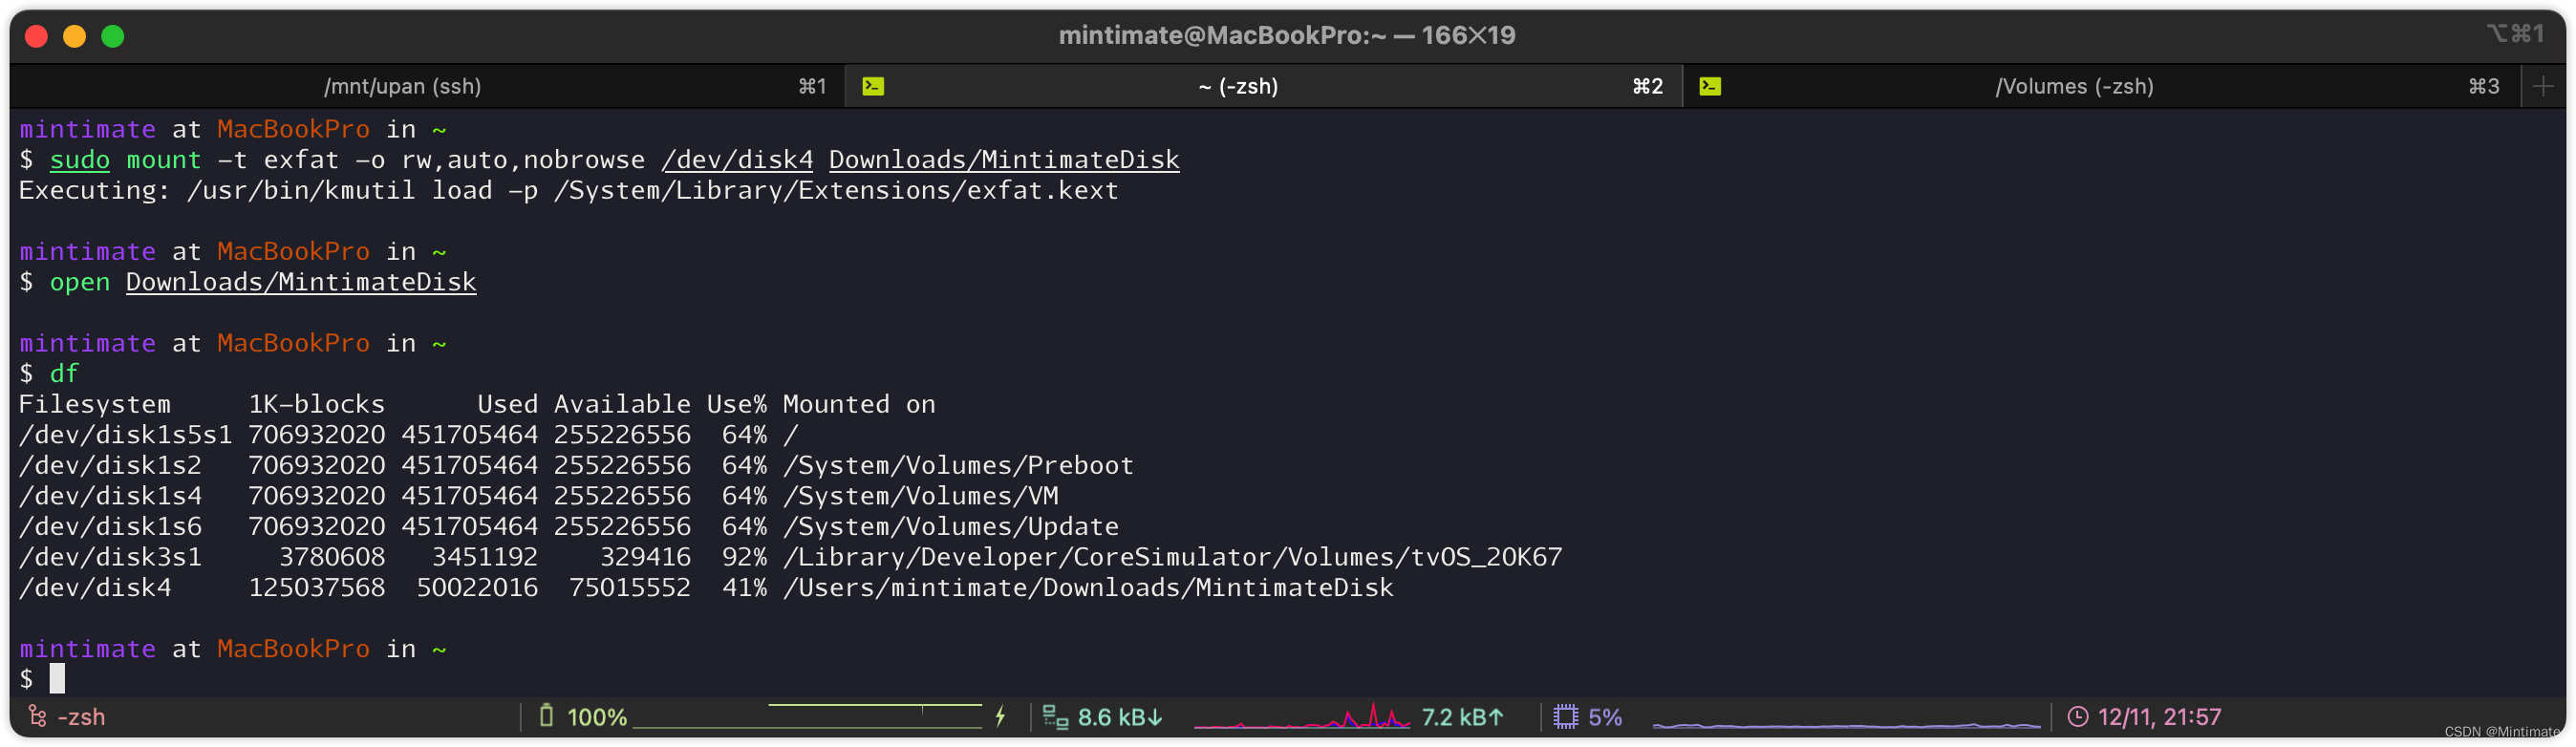This screenshot has height=747, width=2576.
Task: Add a new tab with plus button
Action: pyautogui.click(x=2543, y=86)
